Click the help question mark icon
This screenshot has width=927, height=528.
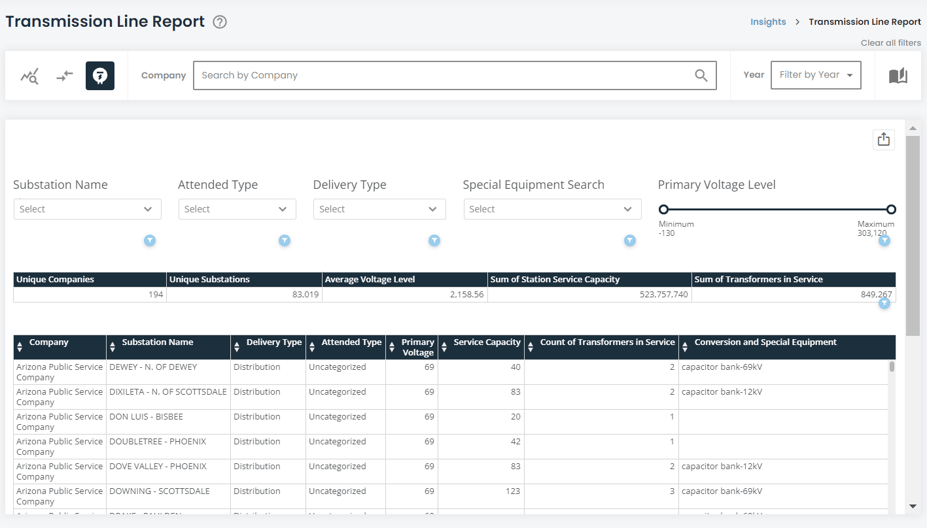[220, 22]
